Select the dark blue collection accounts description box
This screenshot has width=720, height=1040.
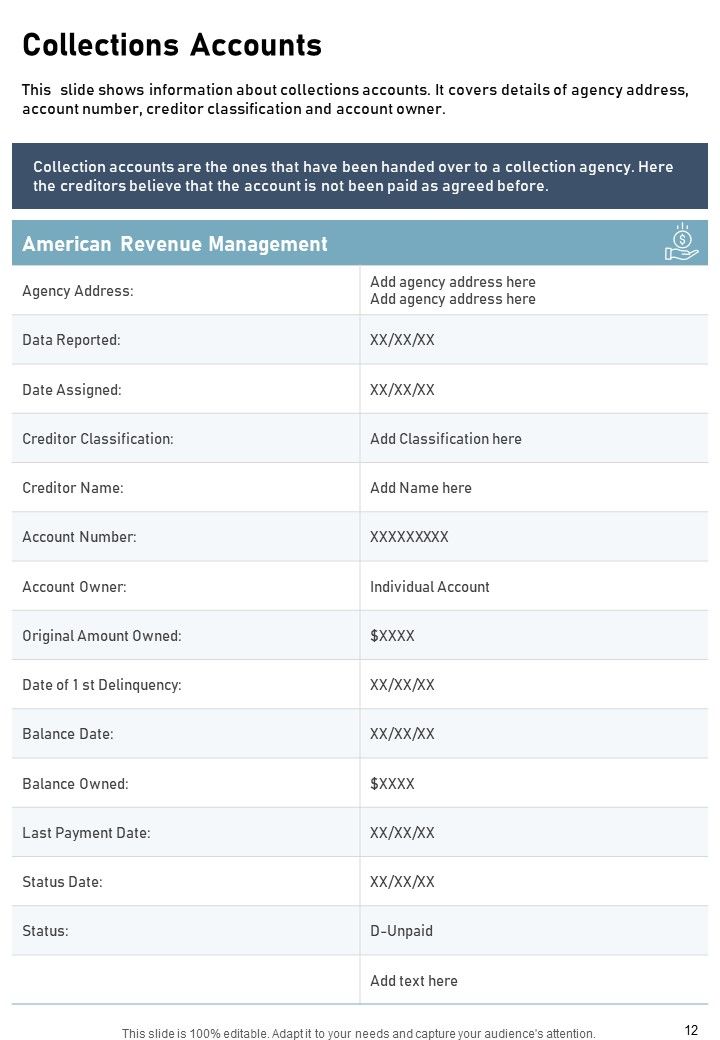tap(359, 176)
